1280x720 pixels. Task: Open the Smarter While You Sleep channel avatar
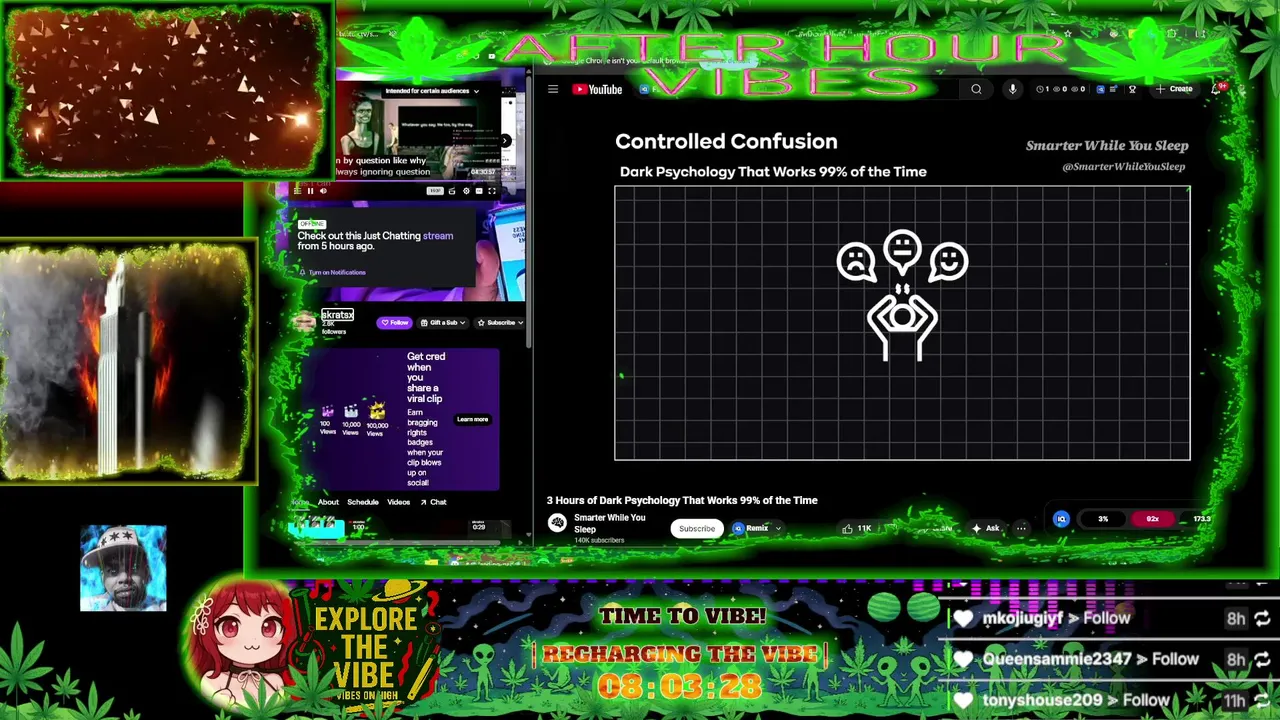click(x=558, y=523)
